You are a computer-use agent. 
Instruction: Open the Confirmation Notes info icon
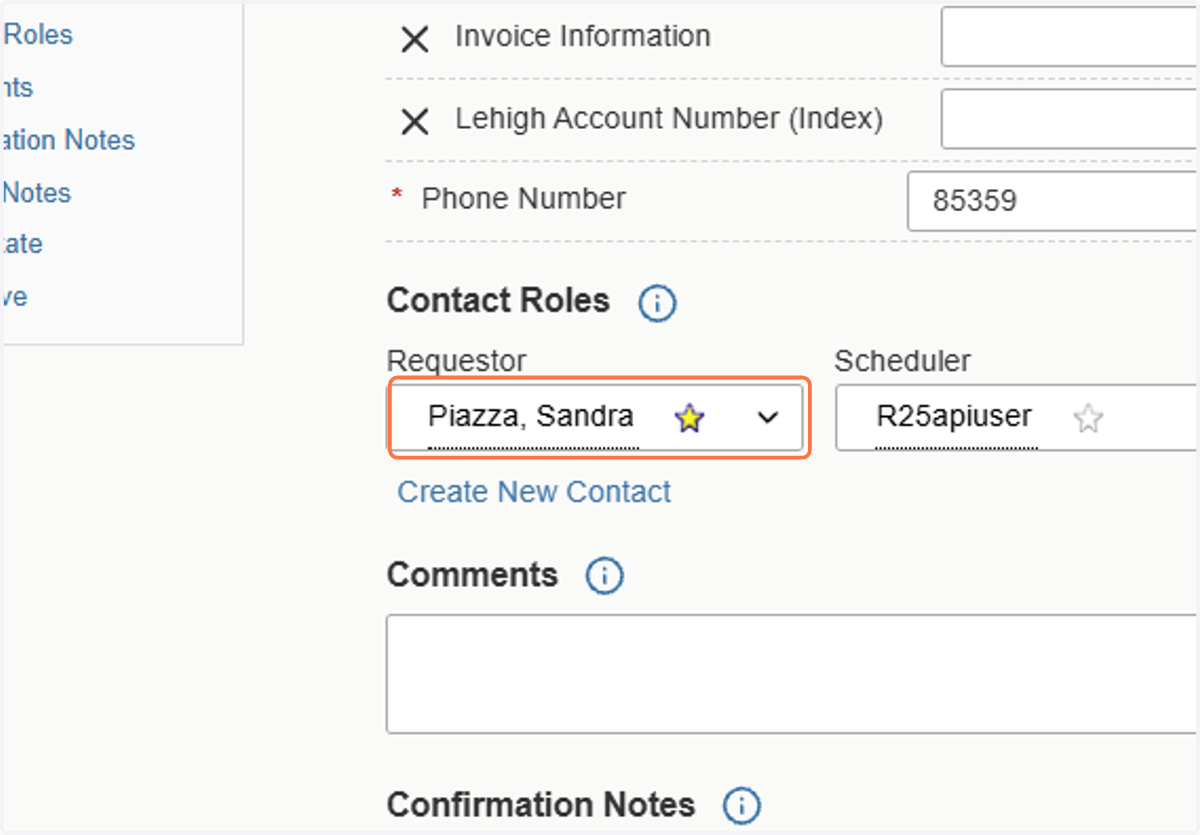741,806
